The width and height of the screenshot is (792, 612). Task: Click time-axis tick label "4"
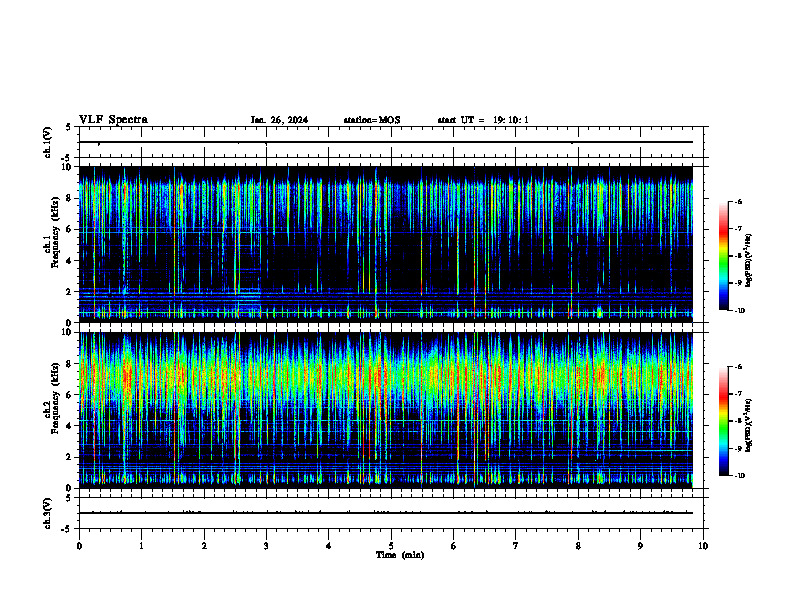tap(329, 546)
